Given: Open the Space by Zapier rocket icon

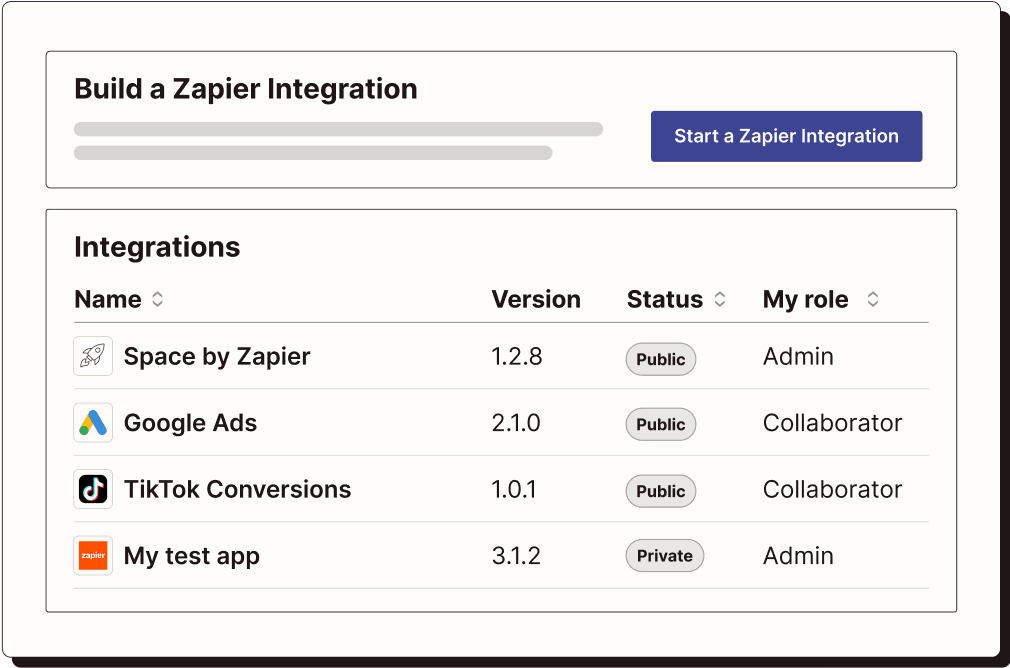Looking at the screenshot, I should (93, 356).
